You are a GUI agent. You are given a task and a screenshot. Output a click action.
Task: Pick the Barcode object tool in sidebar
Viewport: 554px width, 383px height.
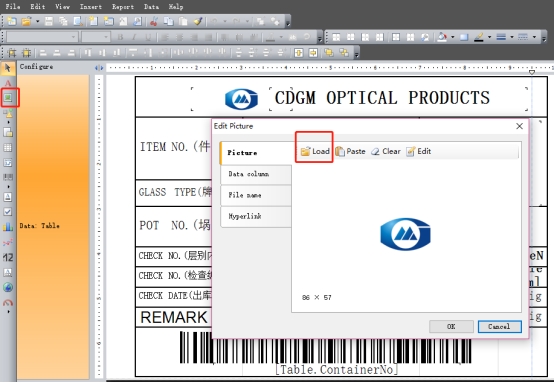coord(8,177)
